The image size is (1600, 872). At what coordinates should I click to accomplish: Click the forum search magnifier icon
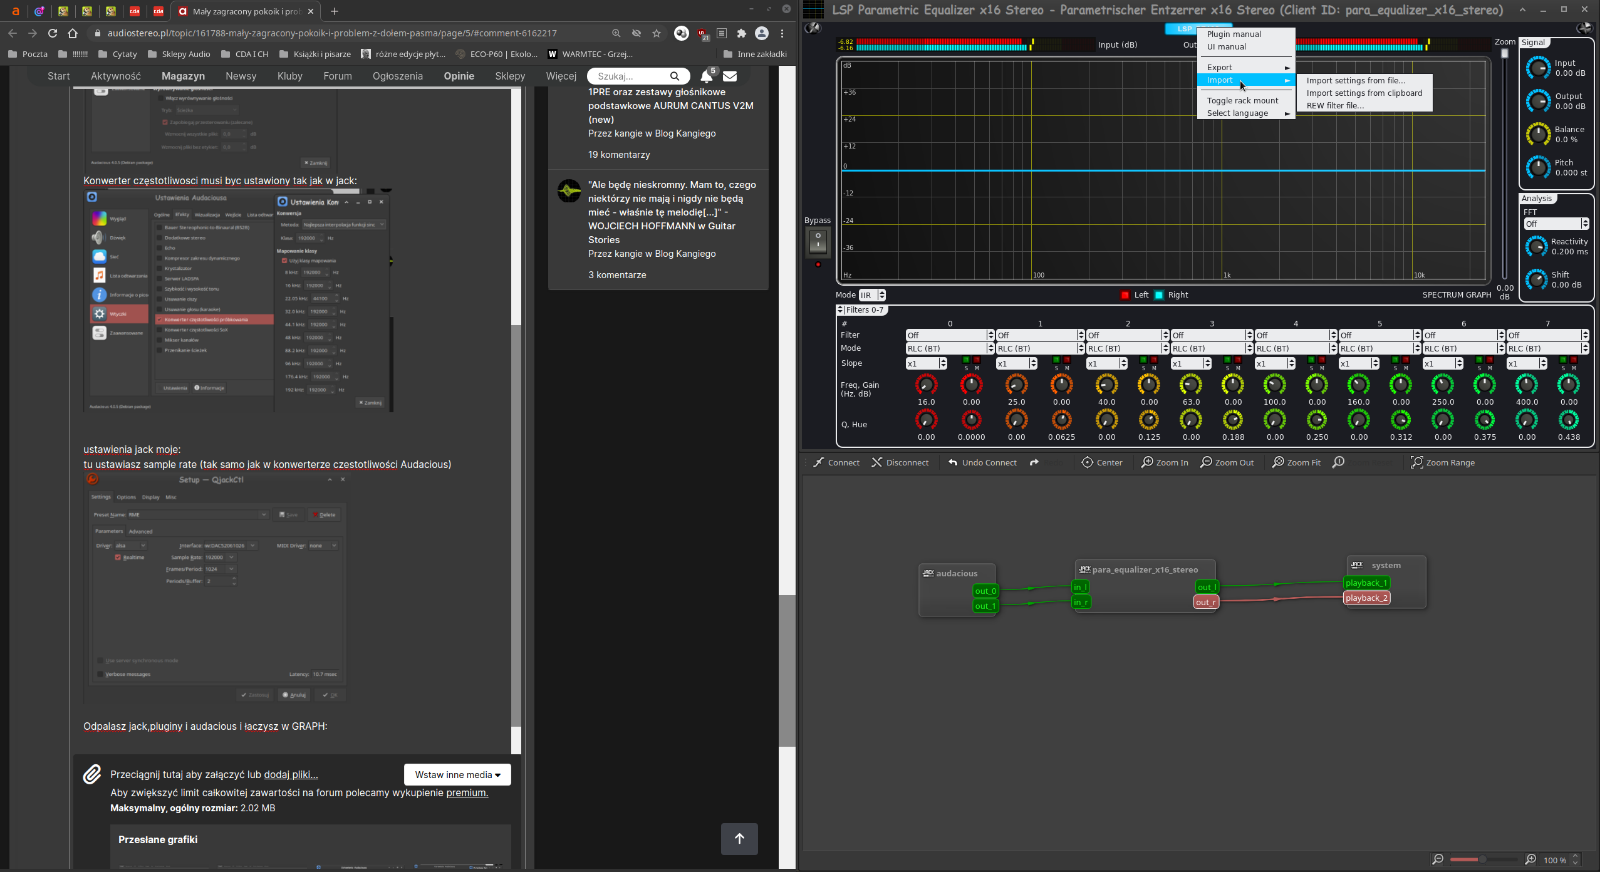coord(675,76)
